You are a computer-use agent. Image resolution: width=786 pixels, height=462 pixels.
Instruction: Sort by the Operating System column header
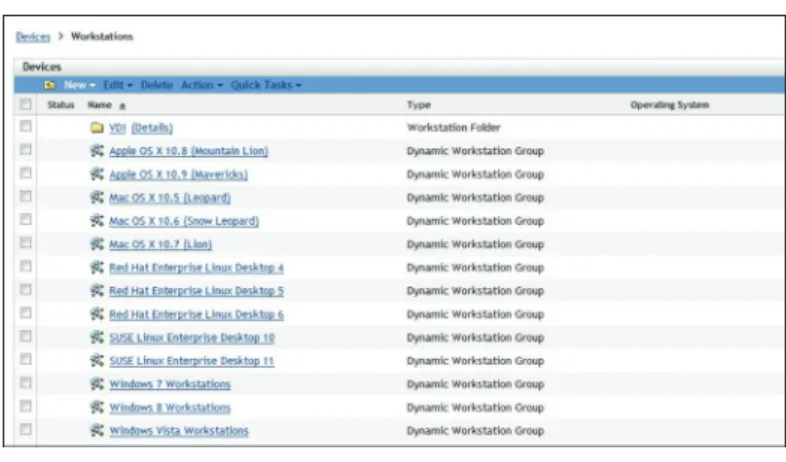pyautogui.click(x=670, y=105)
